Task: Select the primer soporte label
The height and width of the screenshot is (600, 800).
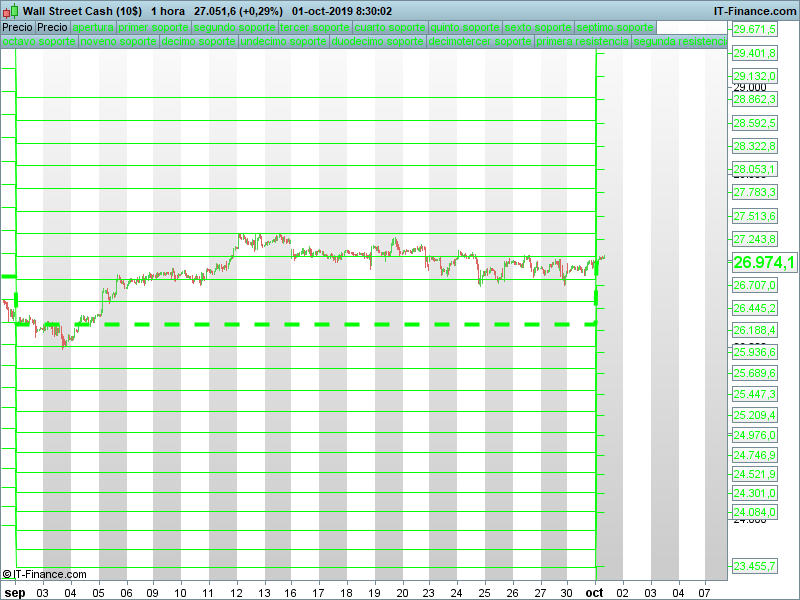Action: (153, 28)
